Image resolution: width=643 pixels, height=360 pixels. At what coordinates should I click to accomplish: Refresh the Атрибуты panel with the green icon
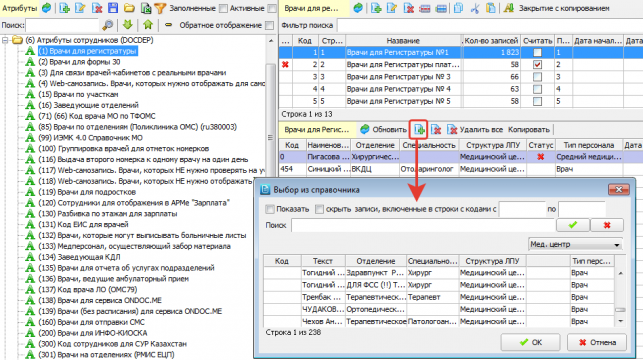47,8
